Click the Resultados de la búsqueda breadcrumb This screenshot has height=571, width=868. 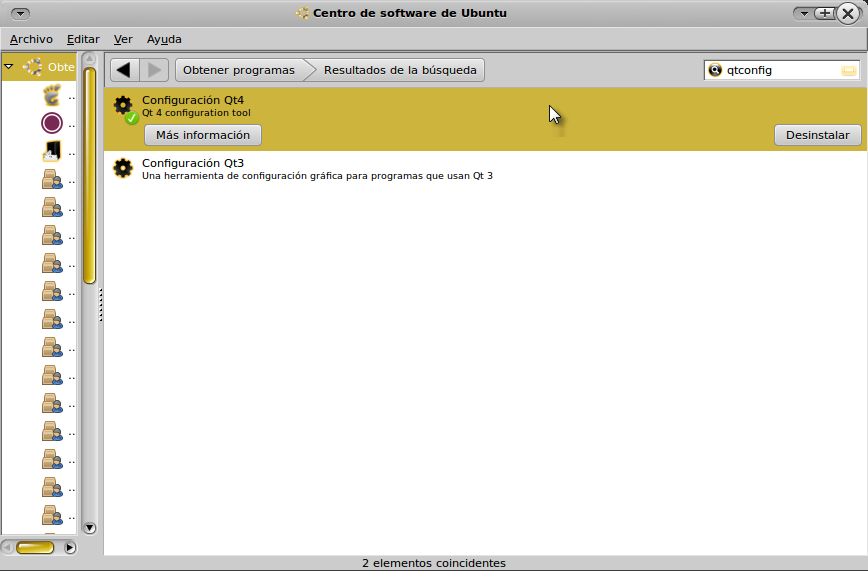pyautogui.click(x=400, y=70)
